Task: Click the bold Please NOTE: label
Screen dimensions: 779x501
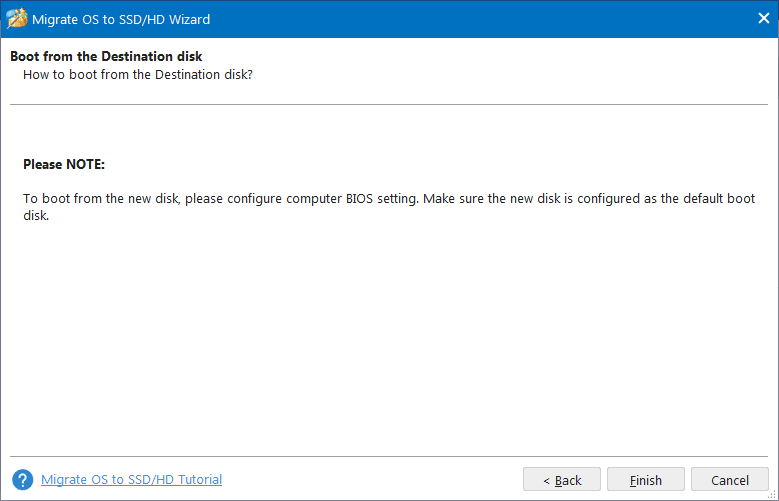Action: (64, 164)
